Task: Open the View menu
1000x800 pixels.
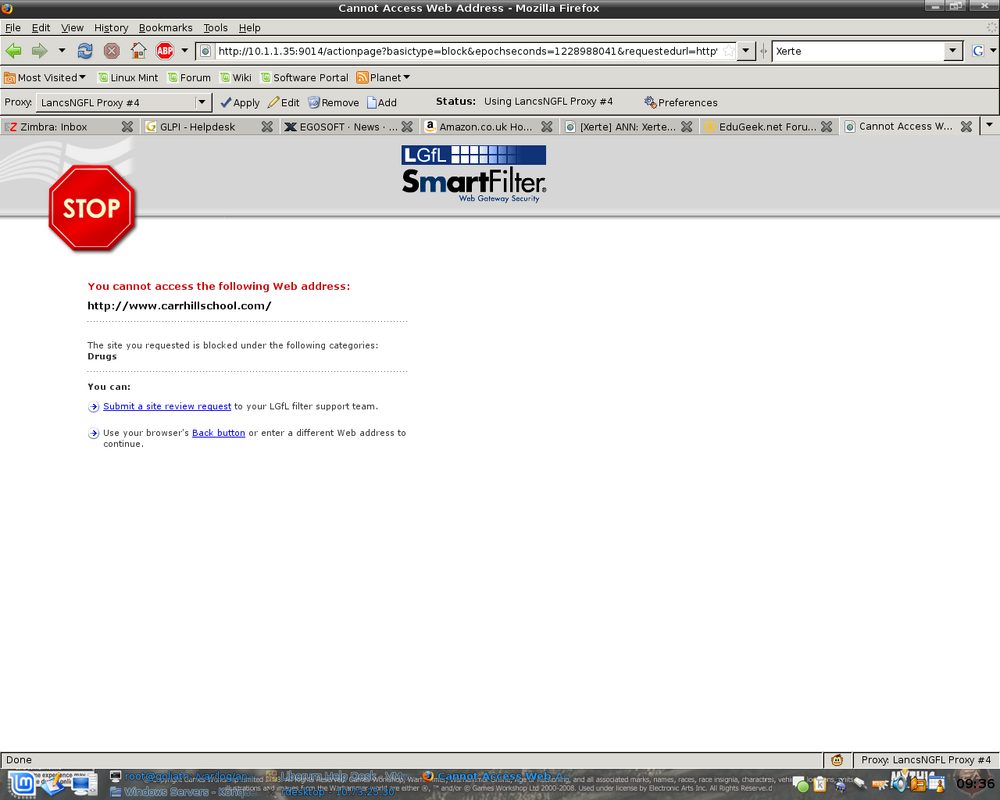Action: pos(72,27)
